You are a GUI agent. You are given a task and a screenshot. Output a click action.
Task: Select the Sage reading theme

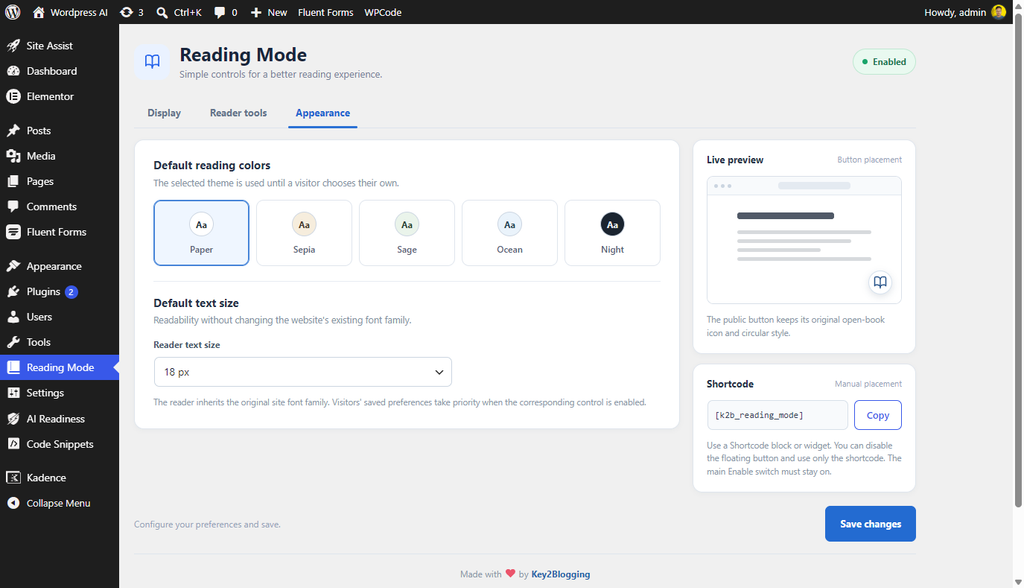point(407,233)
